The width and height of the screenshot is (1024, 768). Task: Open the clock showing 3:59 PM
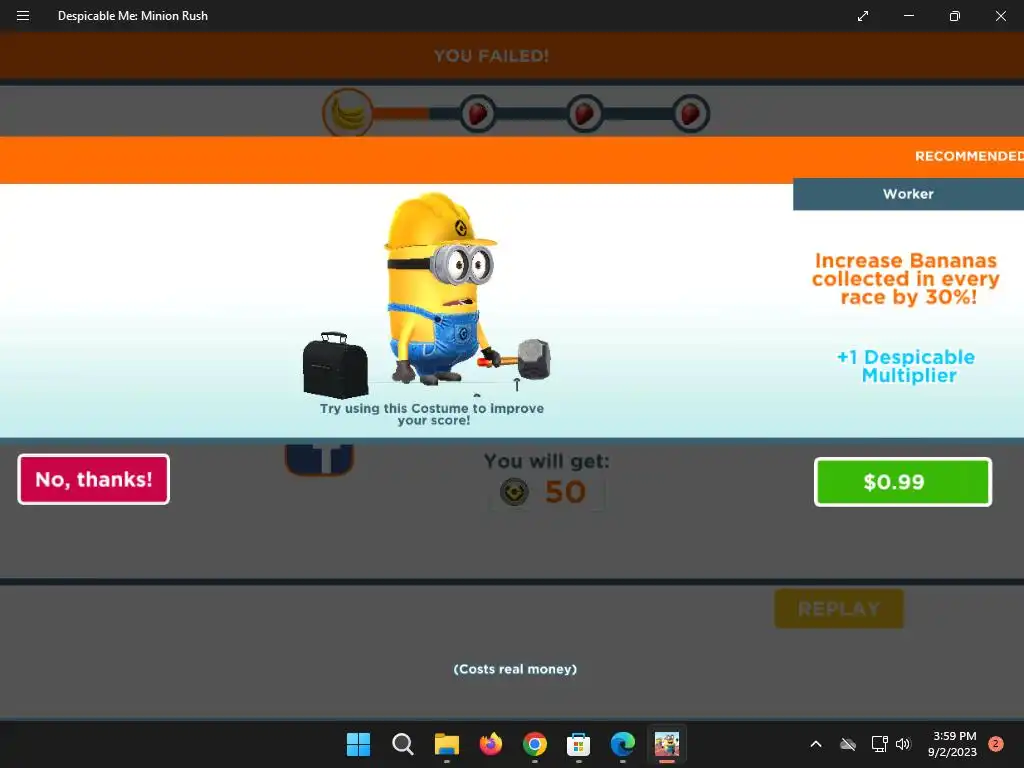953,744
